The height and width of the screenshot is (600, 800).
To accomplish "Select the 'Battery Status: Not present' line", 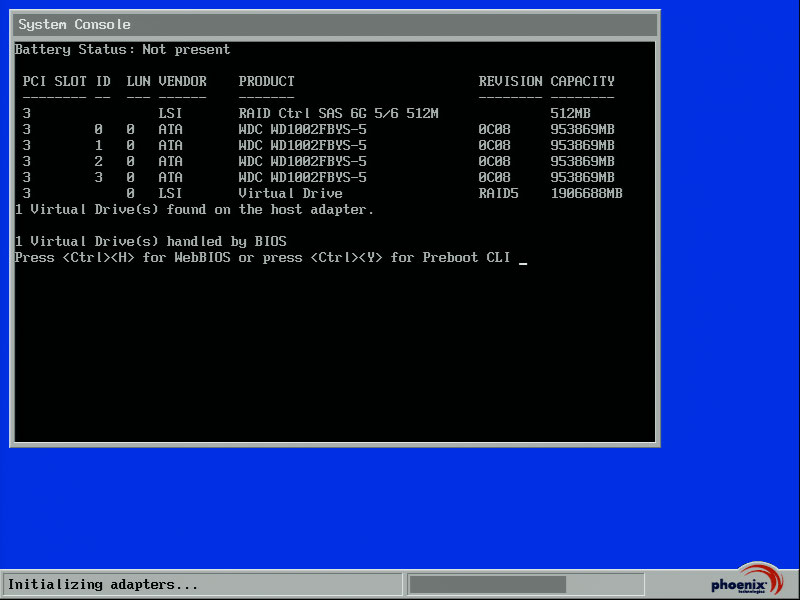I will point(122,49).
